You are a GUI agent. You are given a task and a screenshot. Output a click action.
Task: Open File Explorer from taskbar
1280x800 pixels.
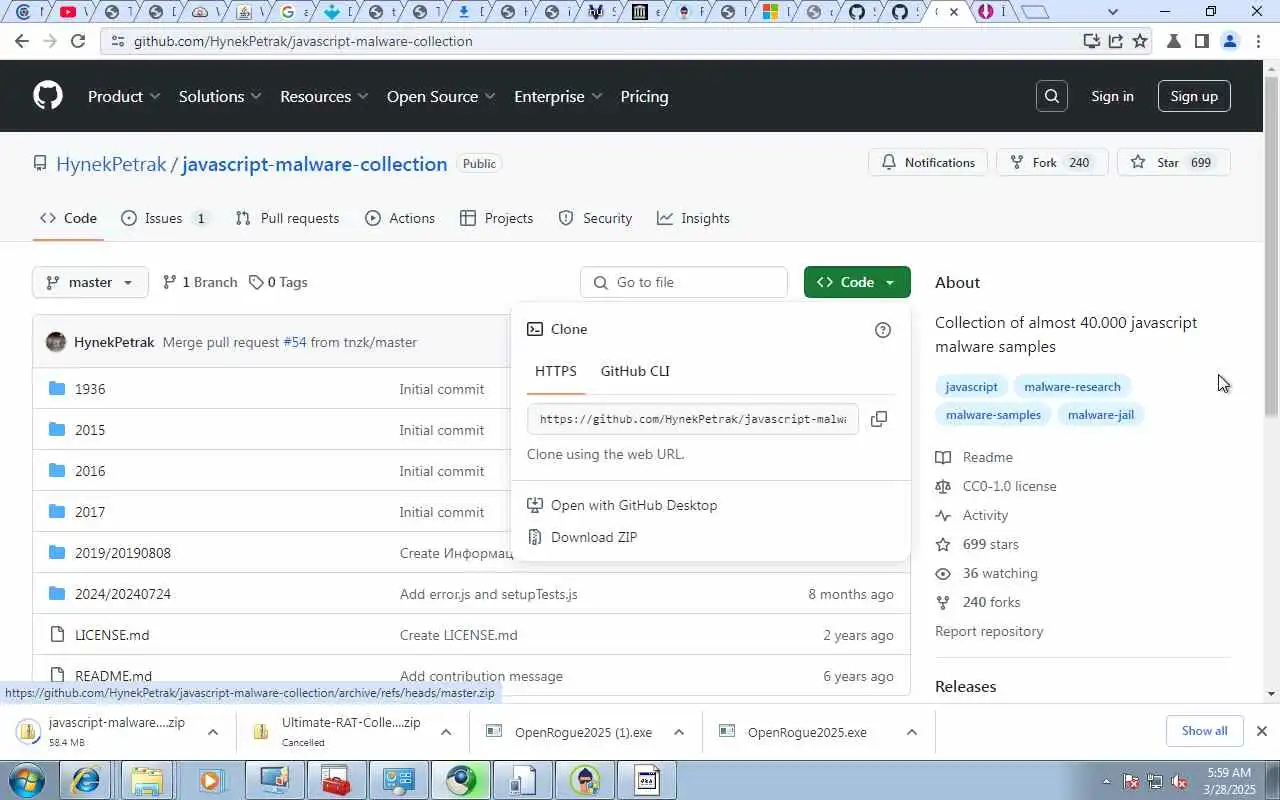[x=147, y=781]
